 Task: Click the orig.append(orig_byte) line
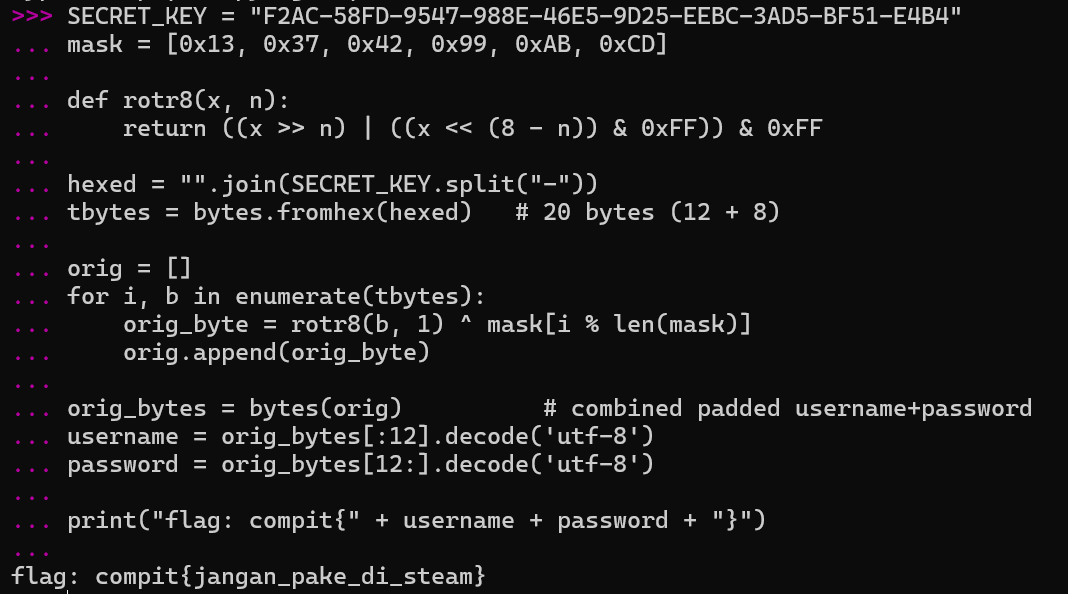coord(276,353)
